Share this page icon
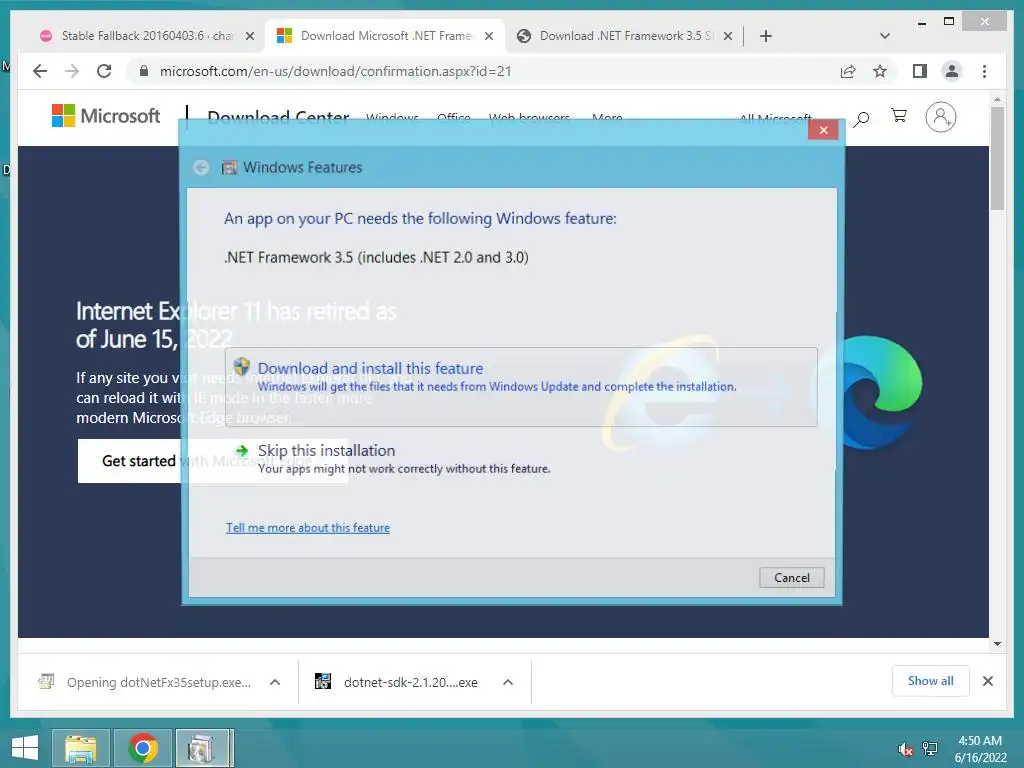This screenshot has width=1024, height=768. pyautogui.click(x=848, y=71)
